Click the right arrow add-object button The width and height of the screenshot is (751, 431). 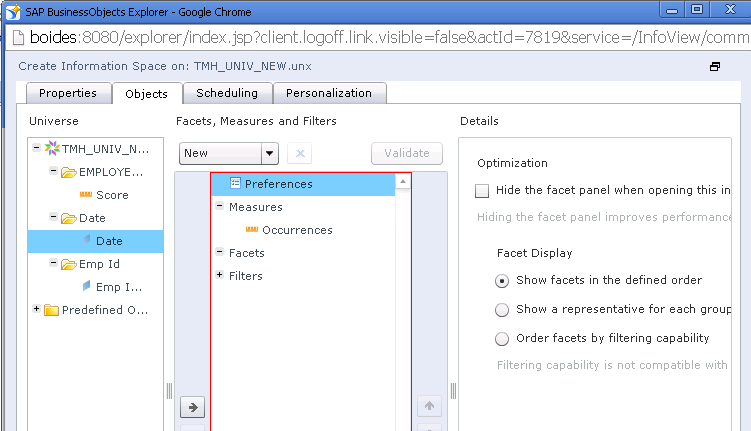pos(193,407)
